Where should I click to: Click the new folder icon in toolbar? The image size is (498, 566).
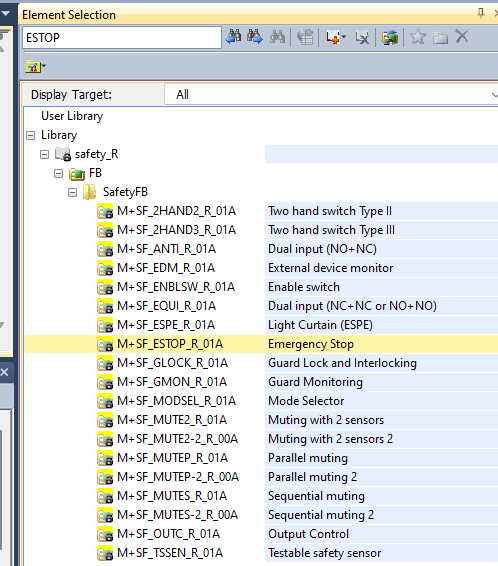(x=440, y=37)
